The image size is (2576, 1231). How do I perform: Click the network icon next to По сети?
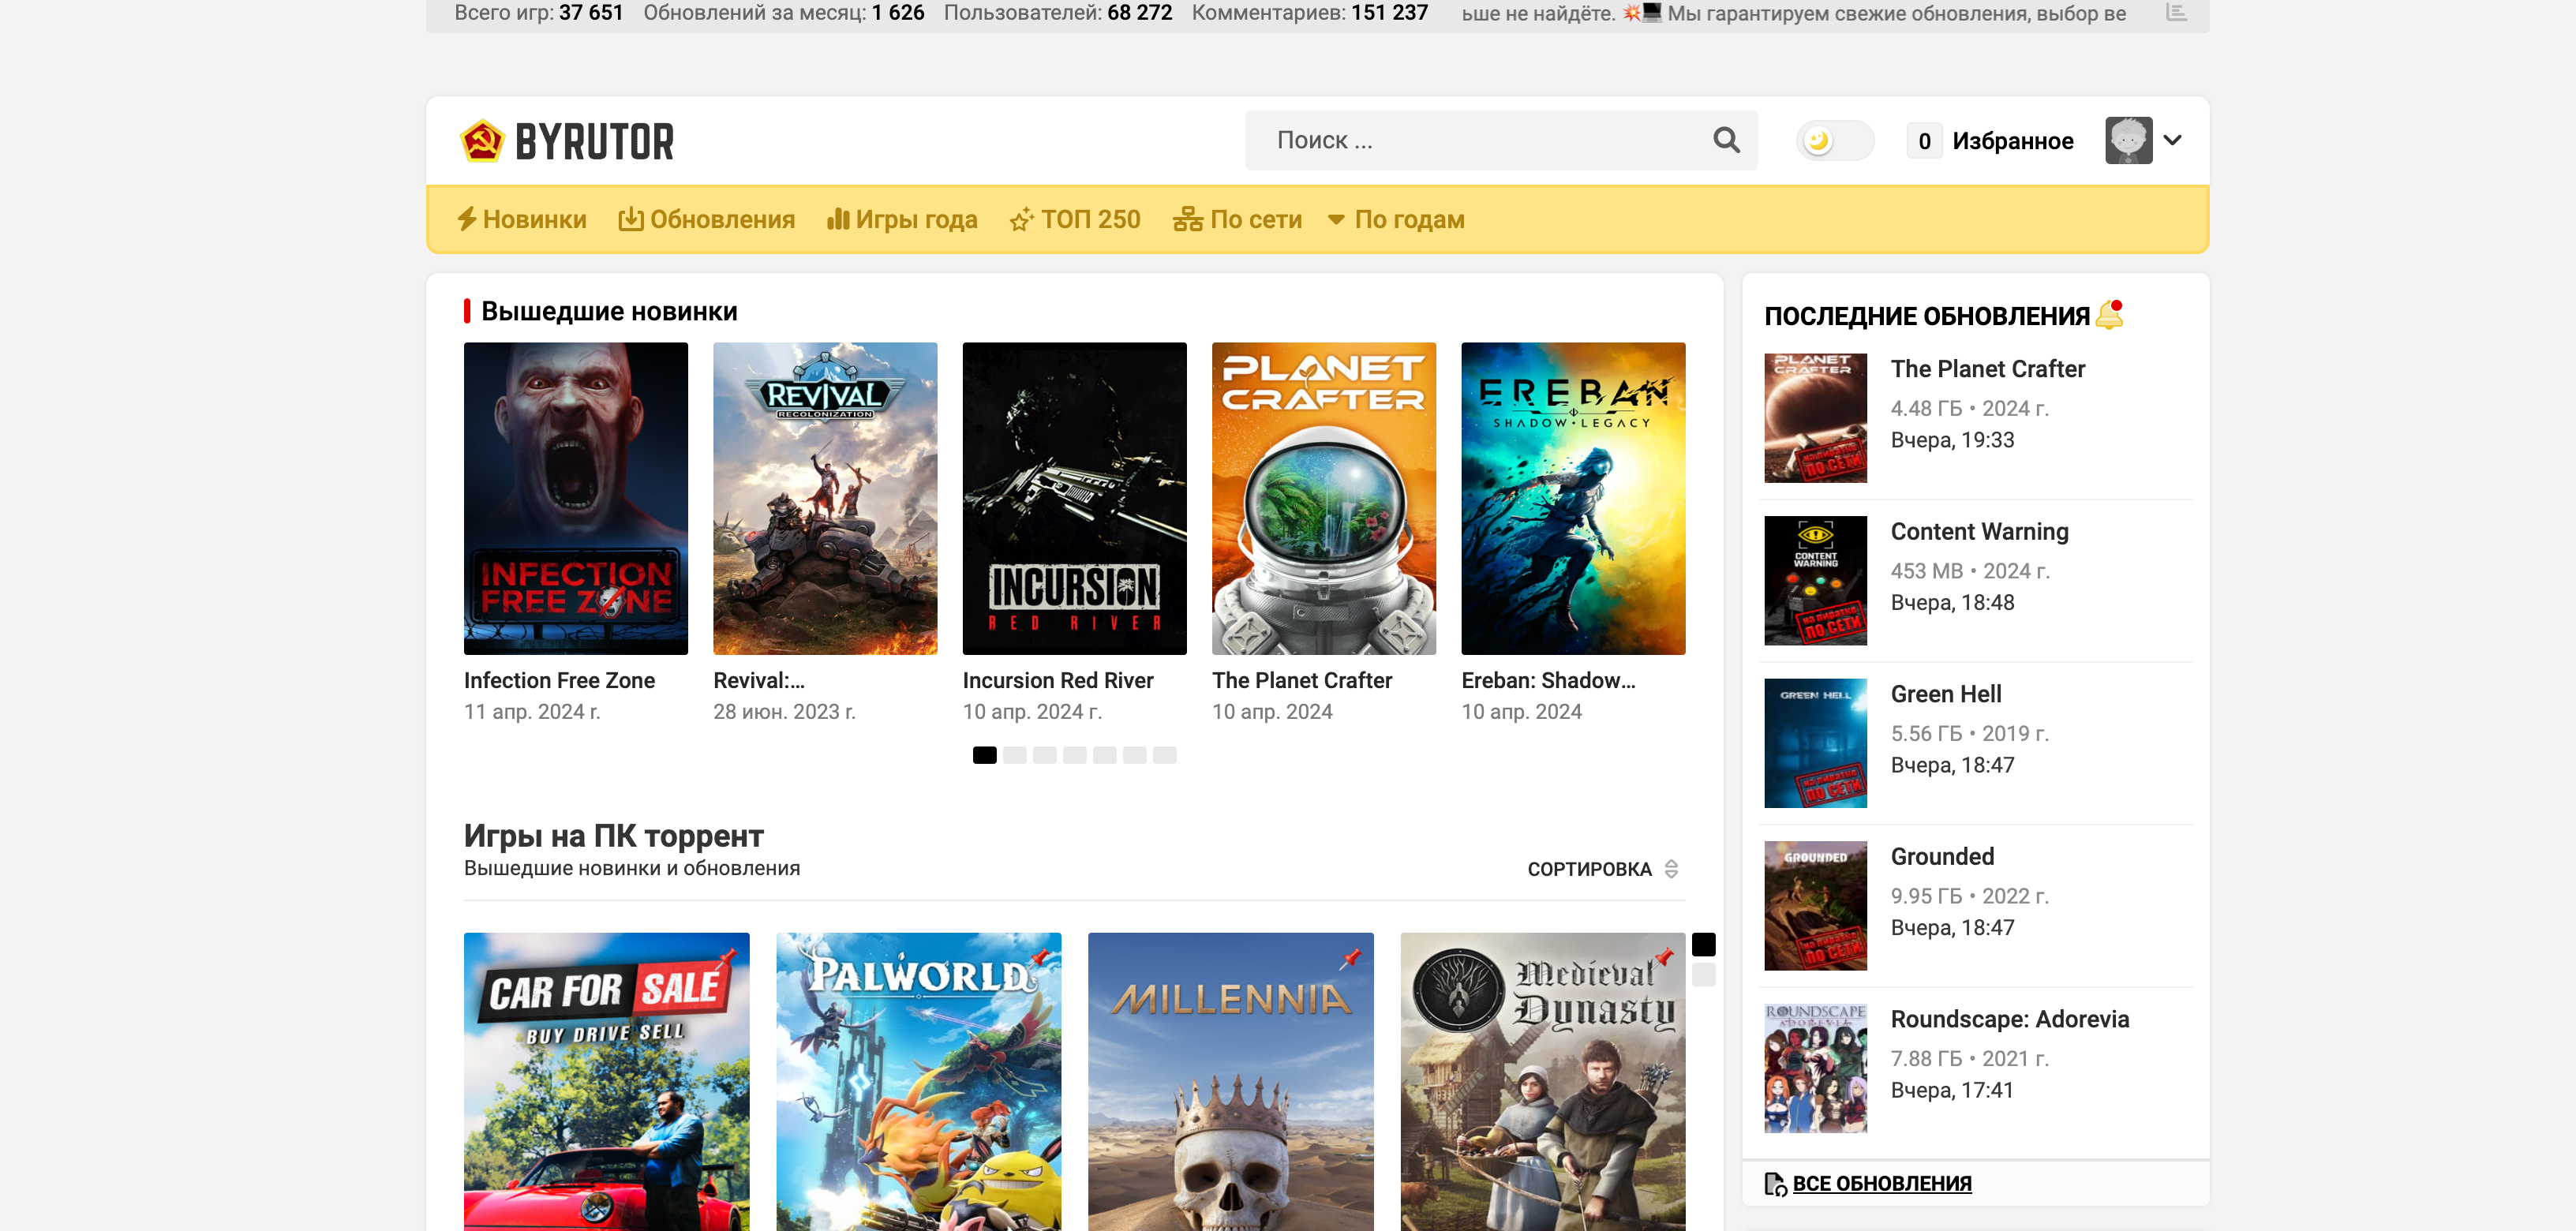click(x=1187, y=219)
